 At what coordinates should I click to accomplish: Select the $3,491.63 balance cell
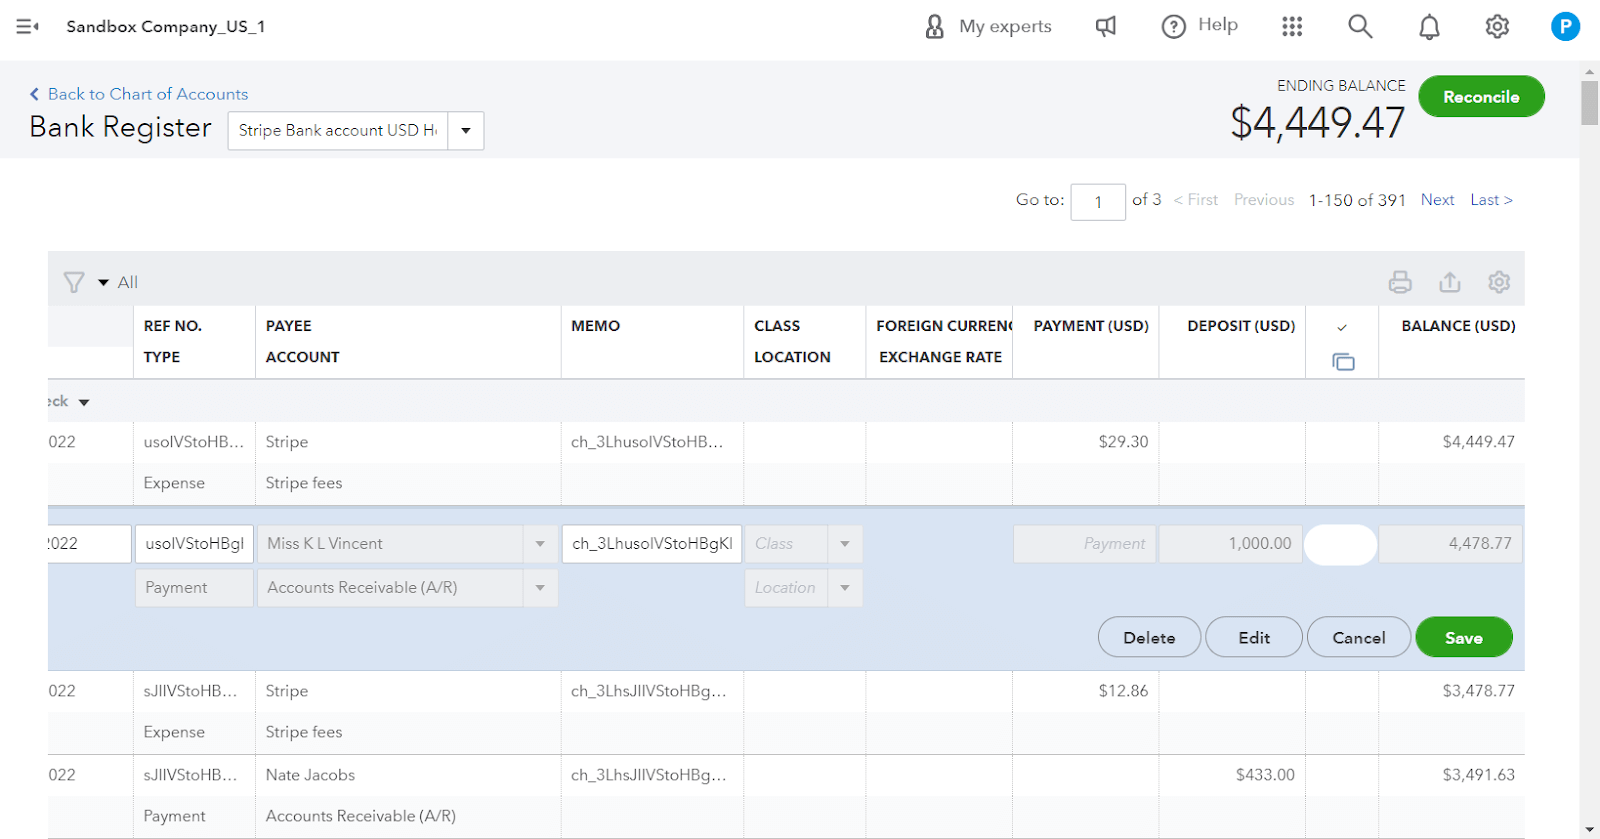(x=1452, y=775)
